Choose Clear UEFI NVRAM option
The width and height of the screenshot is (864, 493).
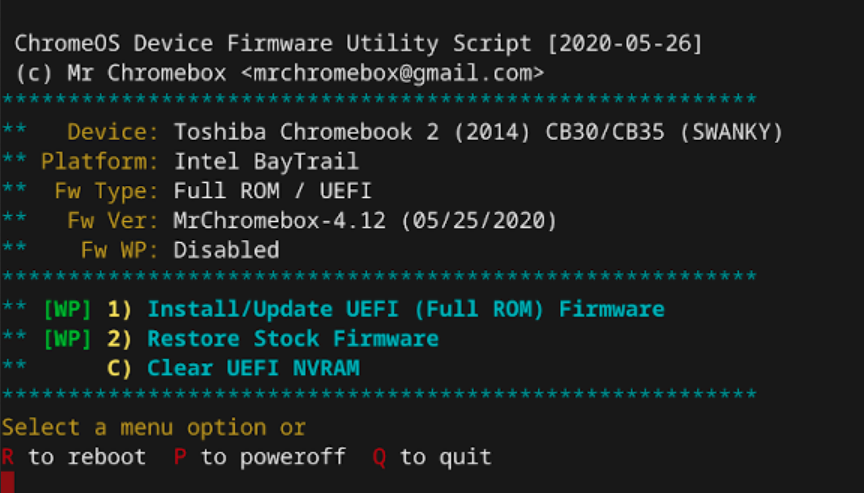coord(253,368)
